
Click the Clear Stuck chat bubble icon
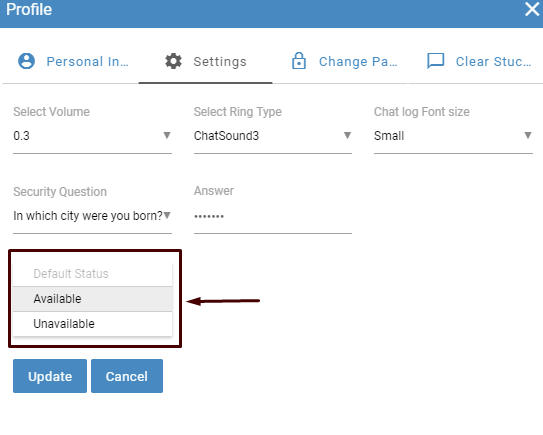click(435, 61)
